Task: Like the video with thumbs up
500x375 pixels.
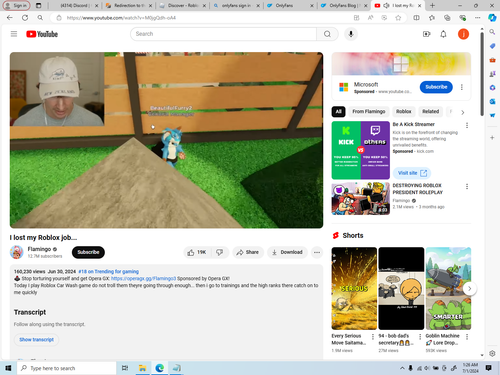Action: tap(197, 252)
